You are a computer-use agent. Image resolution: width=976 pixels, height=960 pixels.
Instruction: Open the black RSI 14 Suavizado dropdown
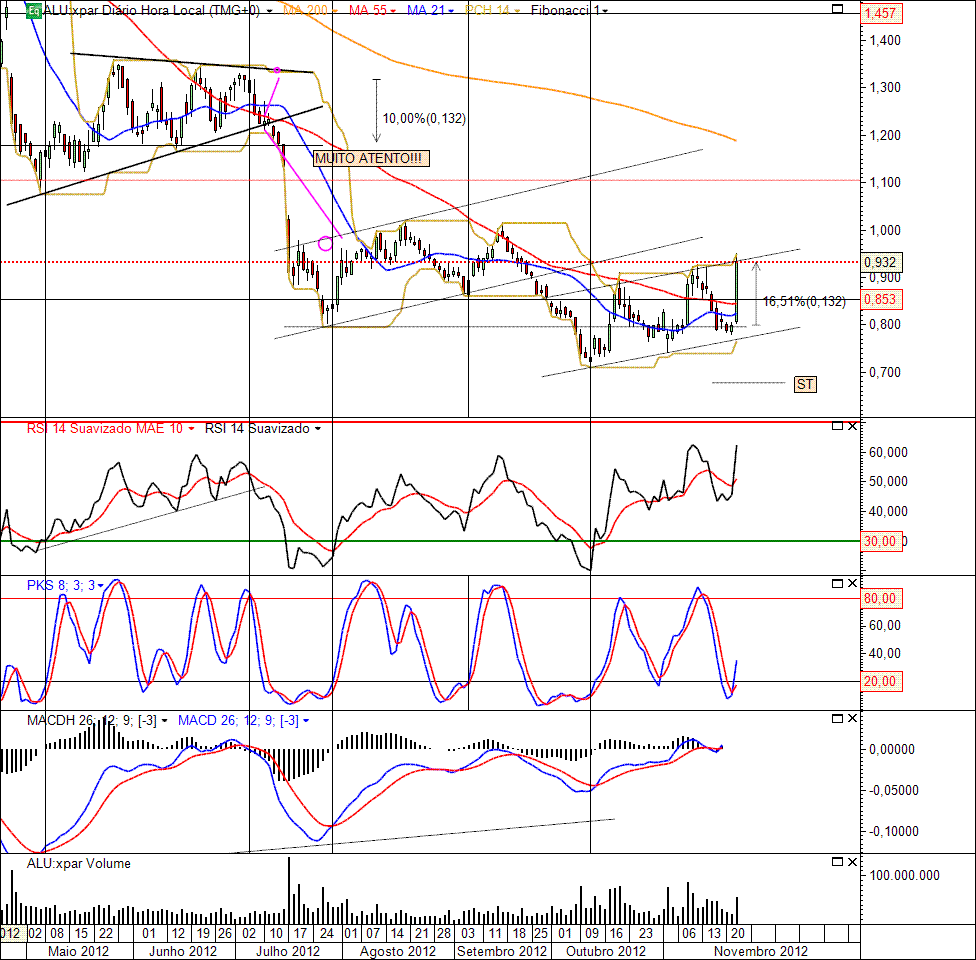tap(318, 429)
